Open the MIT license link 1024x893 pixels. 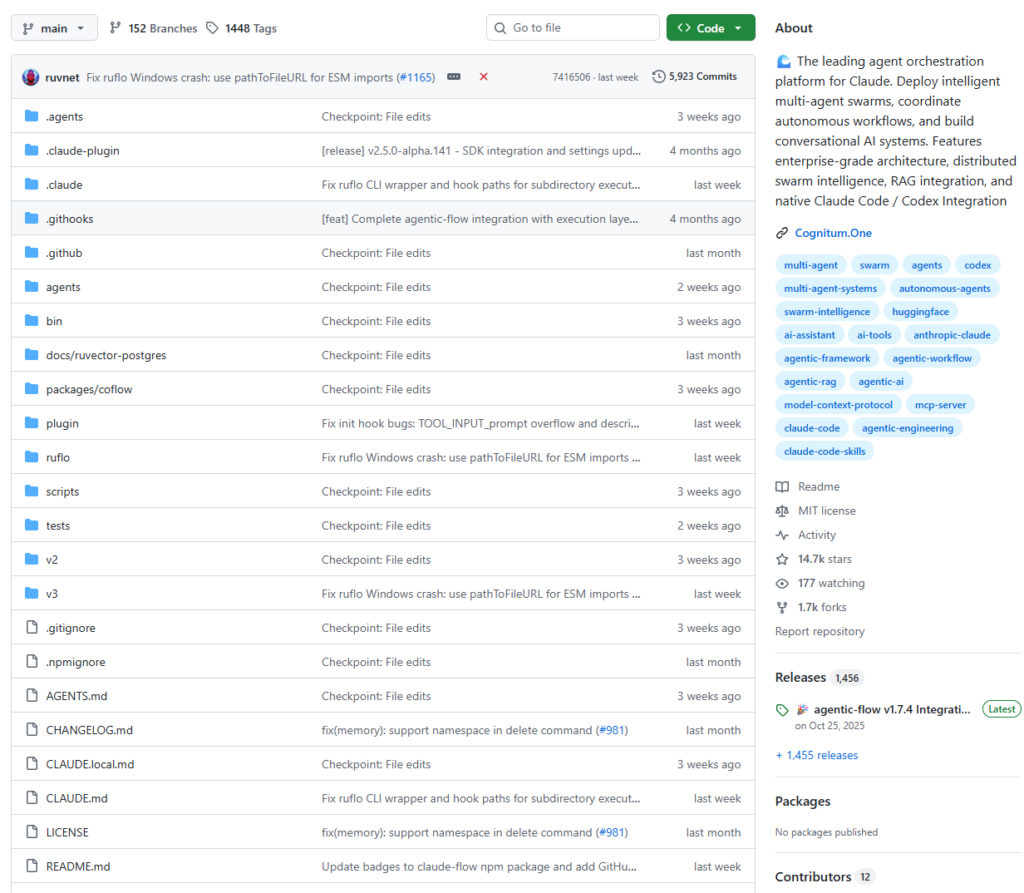[826, 511]
